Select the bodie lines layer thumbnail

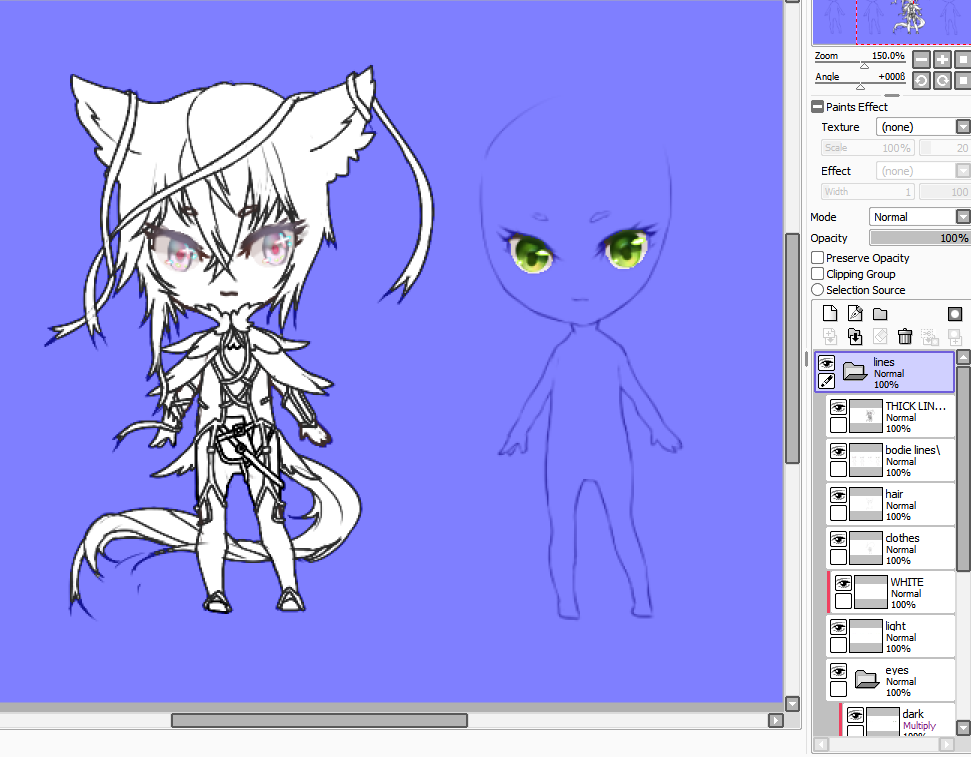[866, 460]
